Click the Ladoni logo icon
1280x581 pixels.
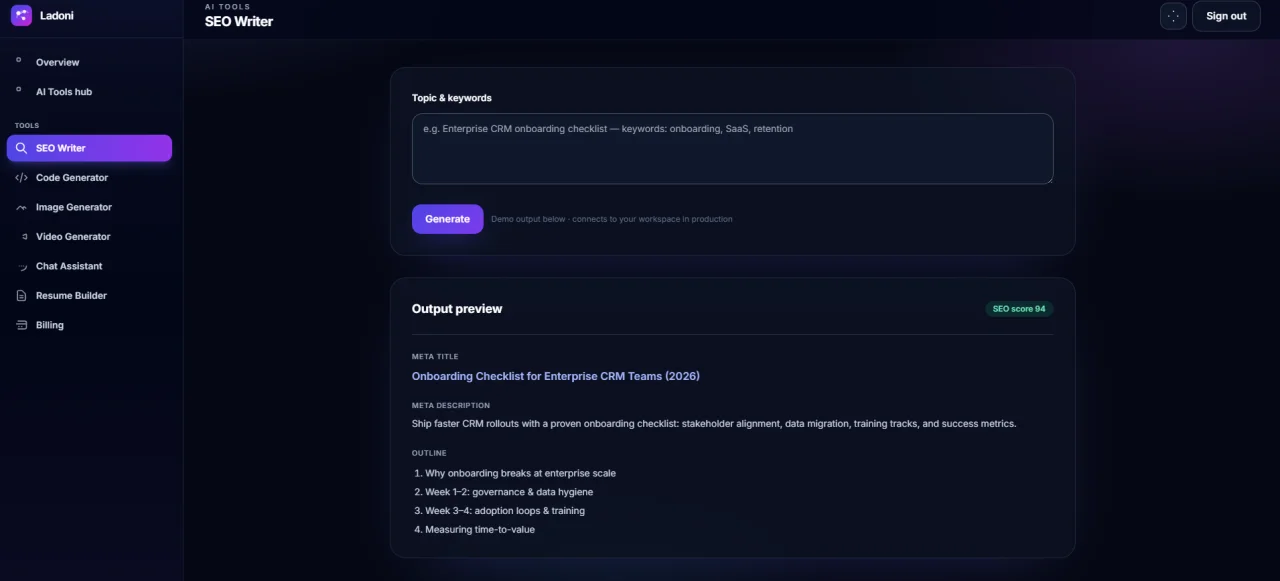[21, 15]
